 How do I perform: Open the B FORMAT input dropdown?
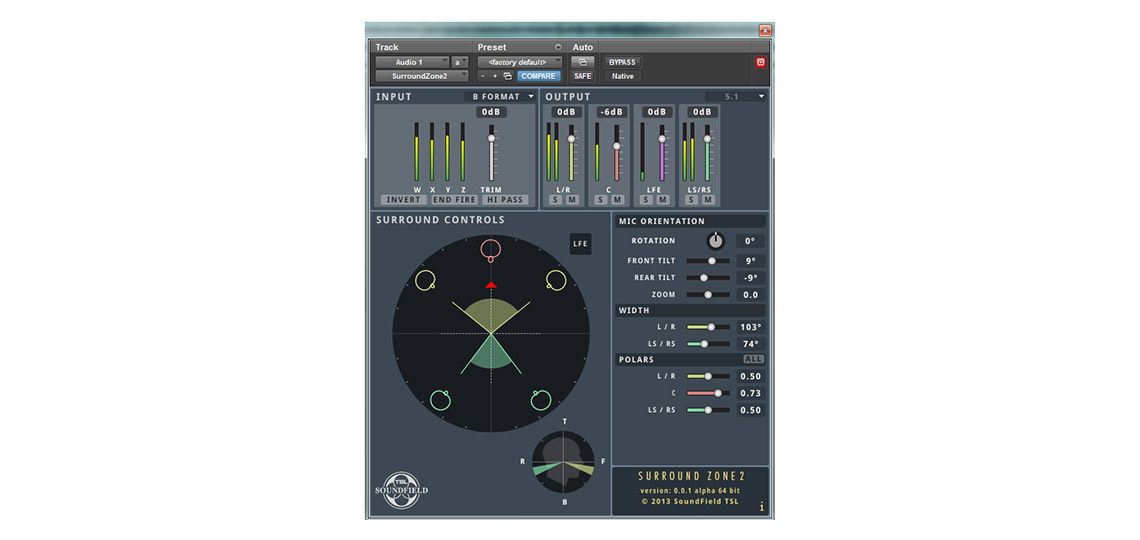pyautogui.click(x=502, y=96)
